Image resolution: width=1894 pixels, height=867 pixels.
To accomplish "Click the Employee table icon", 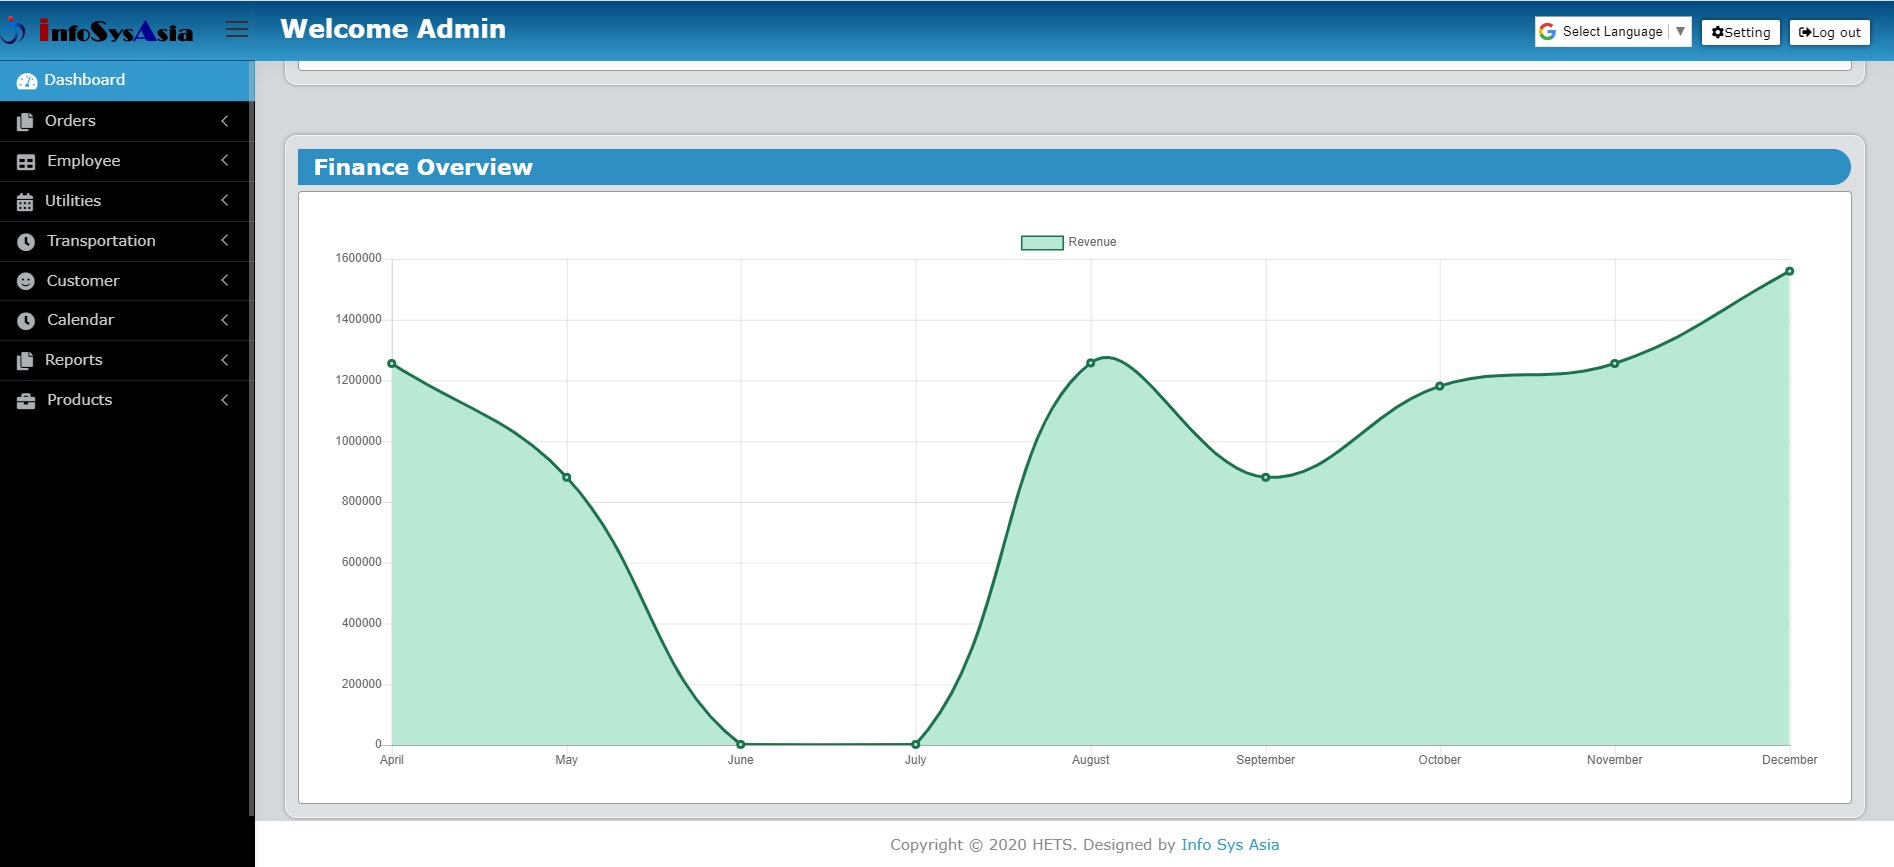I will 26,162.
